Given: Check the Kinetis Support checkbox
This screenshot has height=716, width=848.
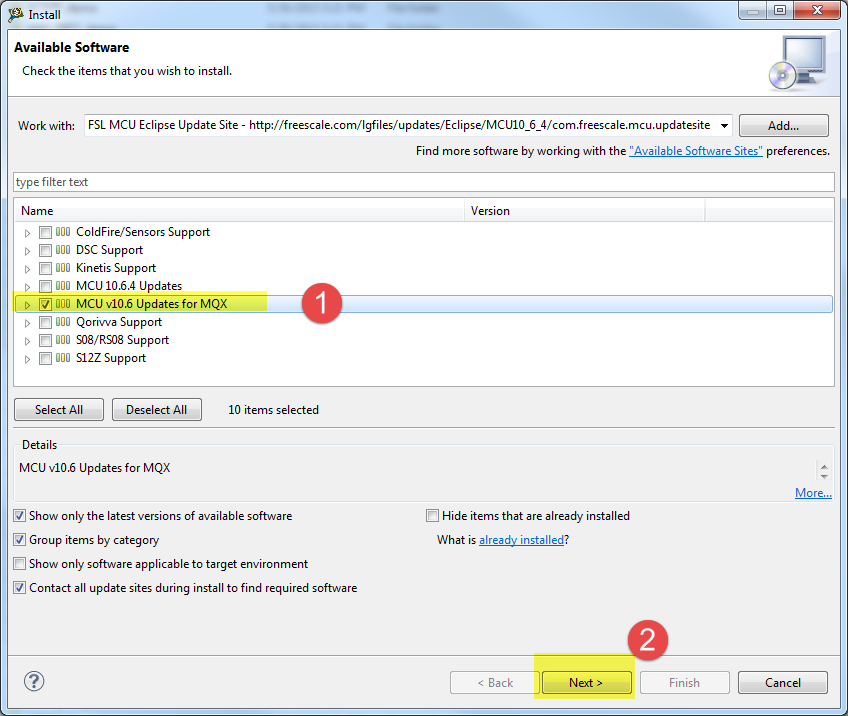Looking at the screenshot, I should coord(45,268).
